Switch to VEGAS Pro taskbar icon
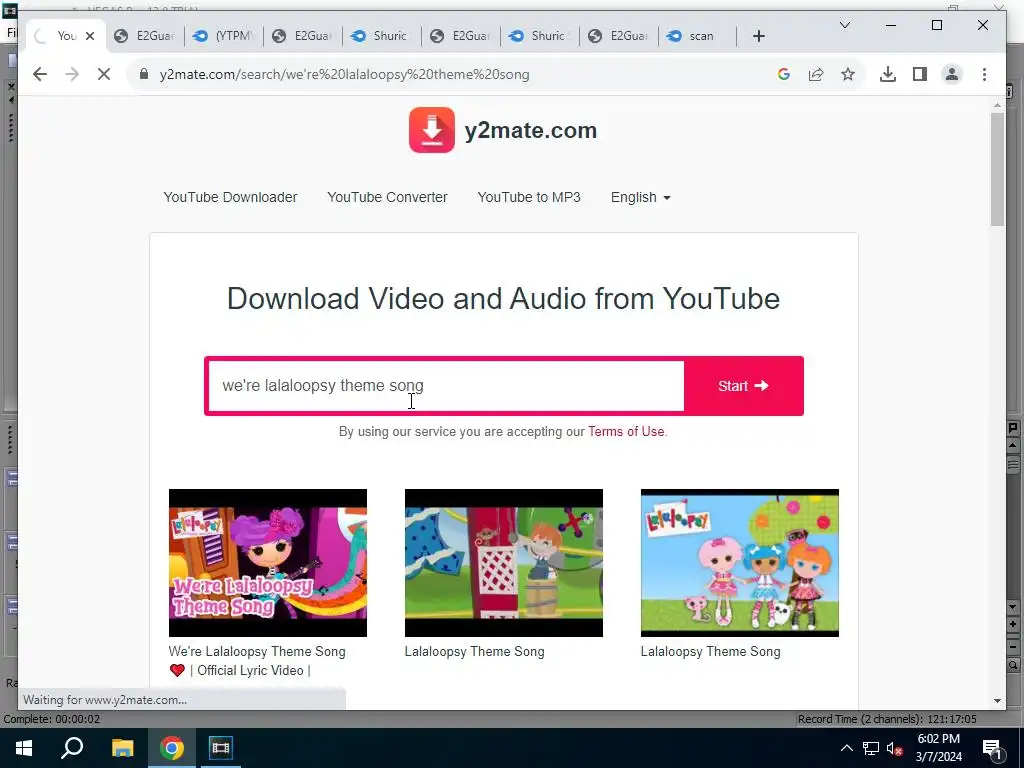Image resolution: width=1024 pixels, height=768 pixels. [x=221, y=748]
